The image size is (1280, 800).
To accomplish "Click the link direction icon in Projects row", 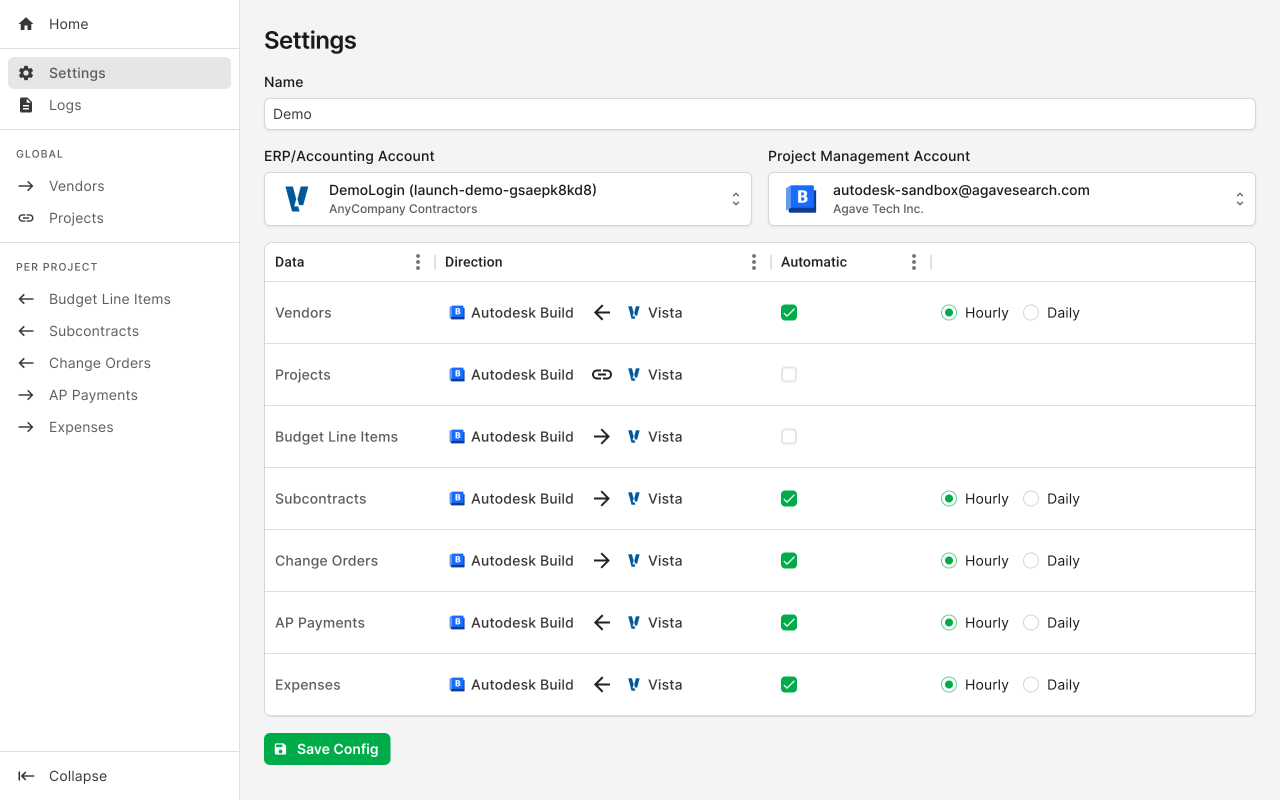I will tap(602, 375).
